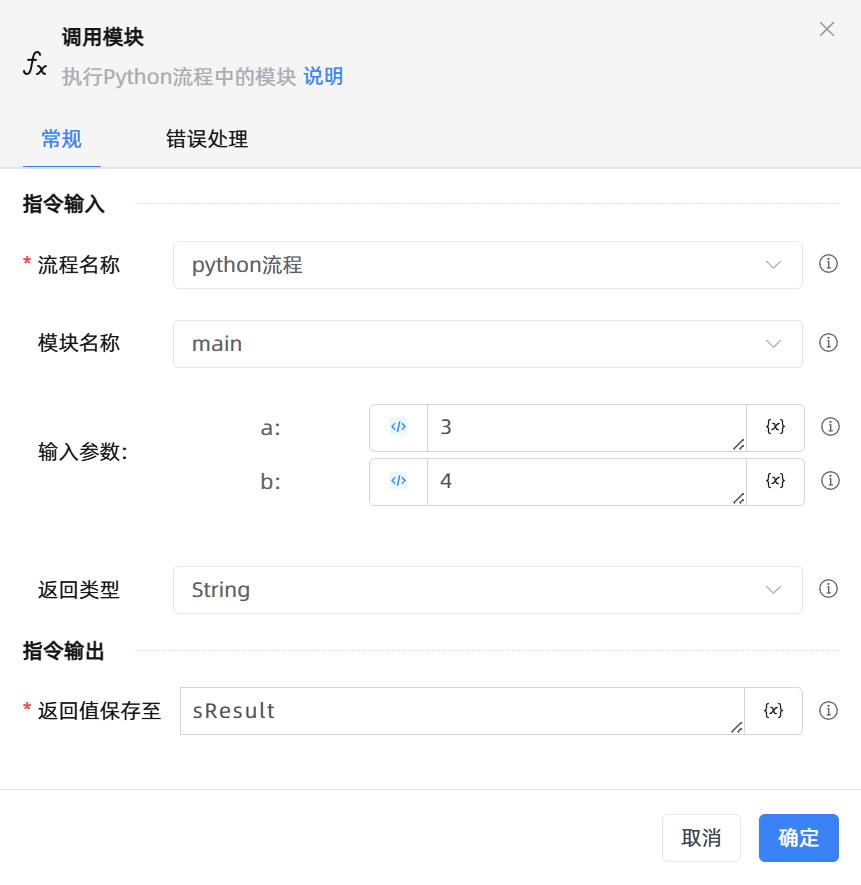Open the {x} variable picker for parameter a

(x=774, y=427)
